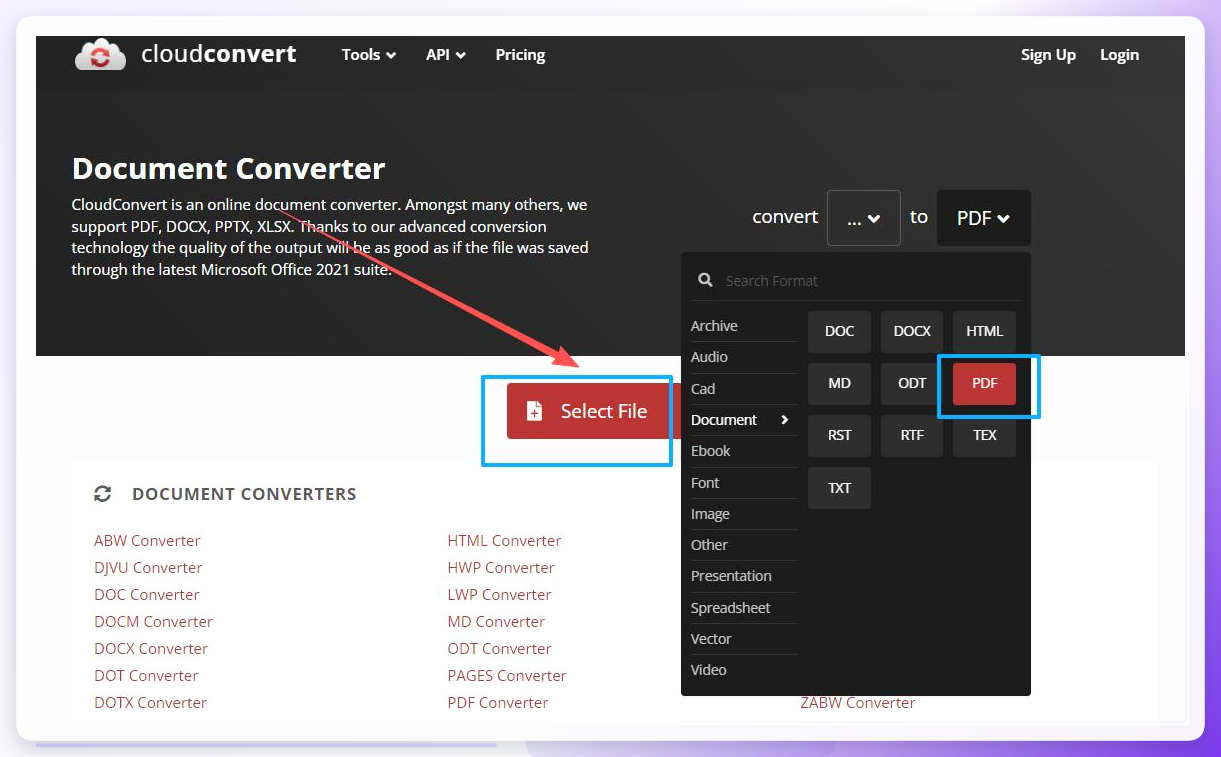
Task: Open the DOCM Converter link
Action: (x=153, y=622)
